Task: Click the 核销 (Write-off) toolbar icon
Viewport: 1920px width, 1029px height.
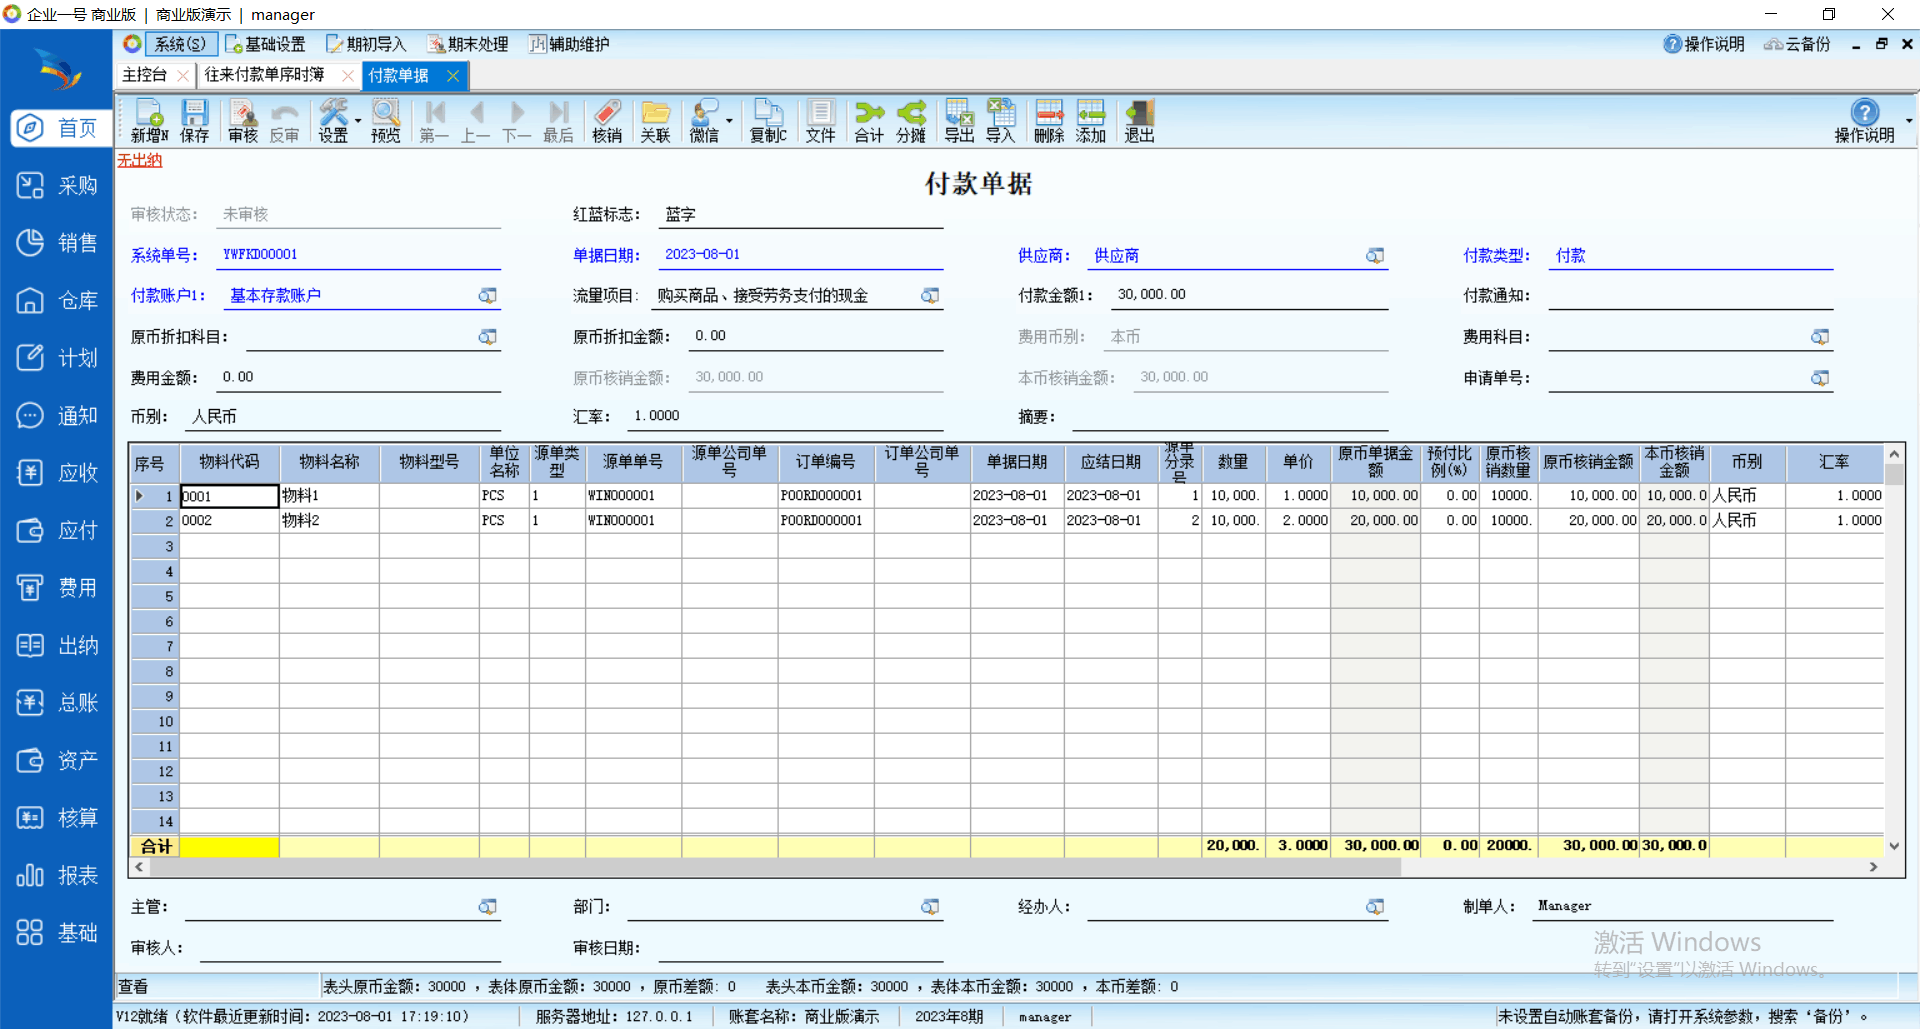Action: (x=606, y=121)
